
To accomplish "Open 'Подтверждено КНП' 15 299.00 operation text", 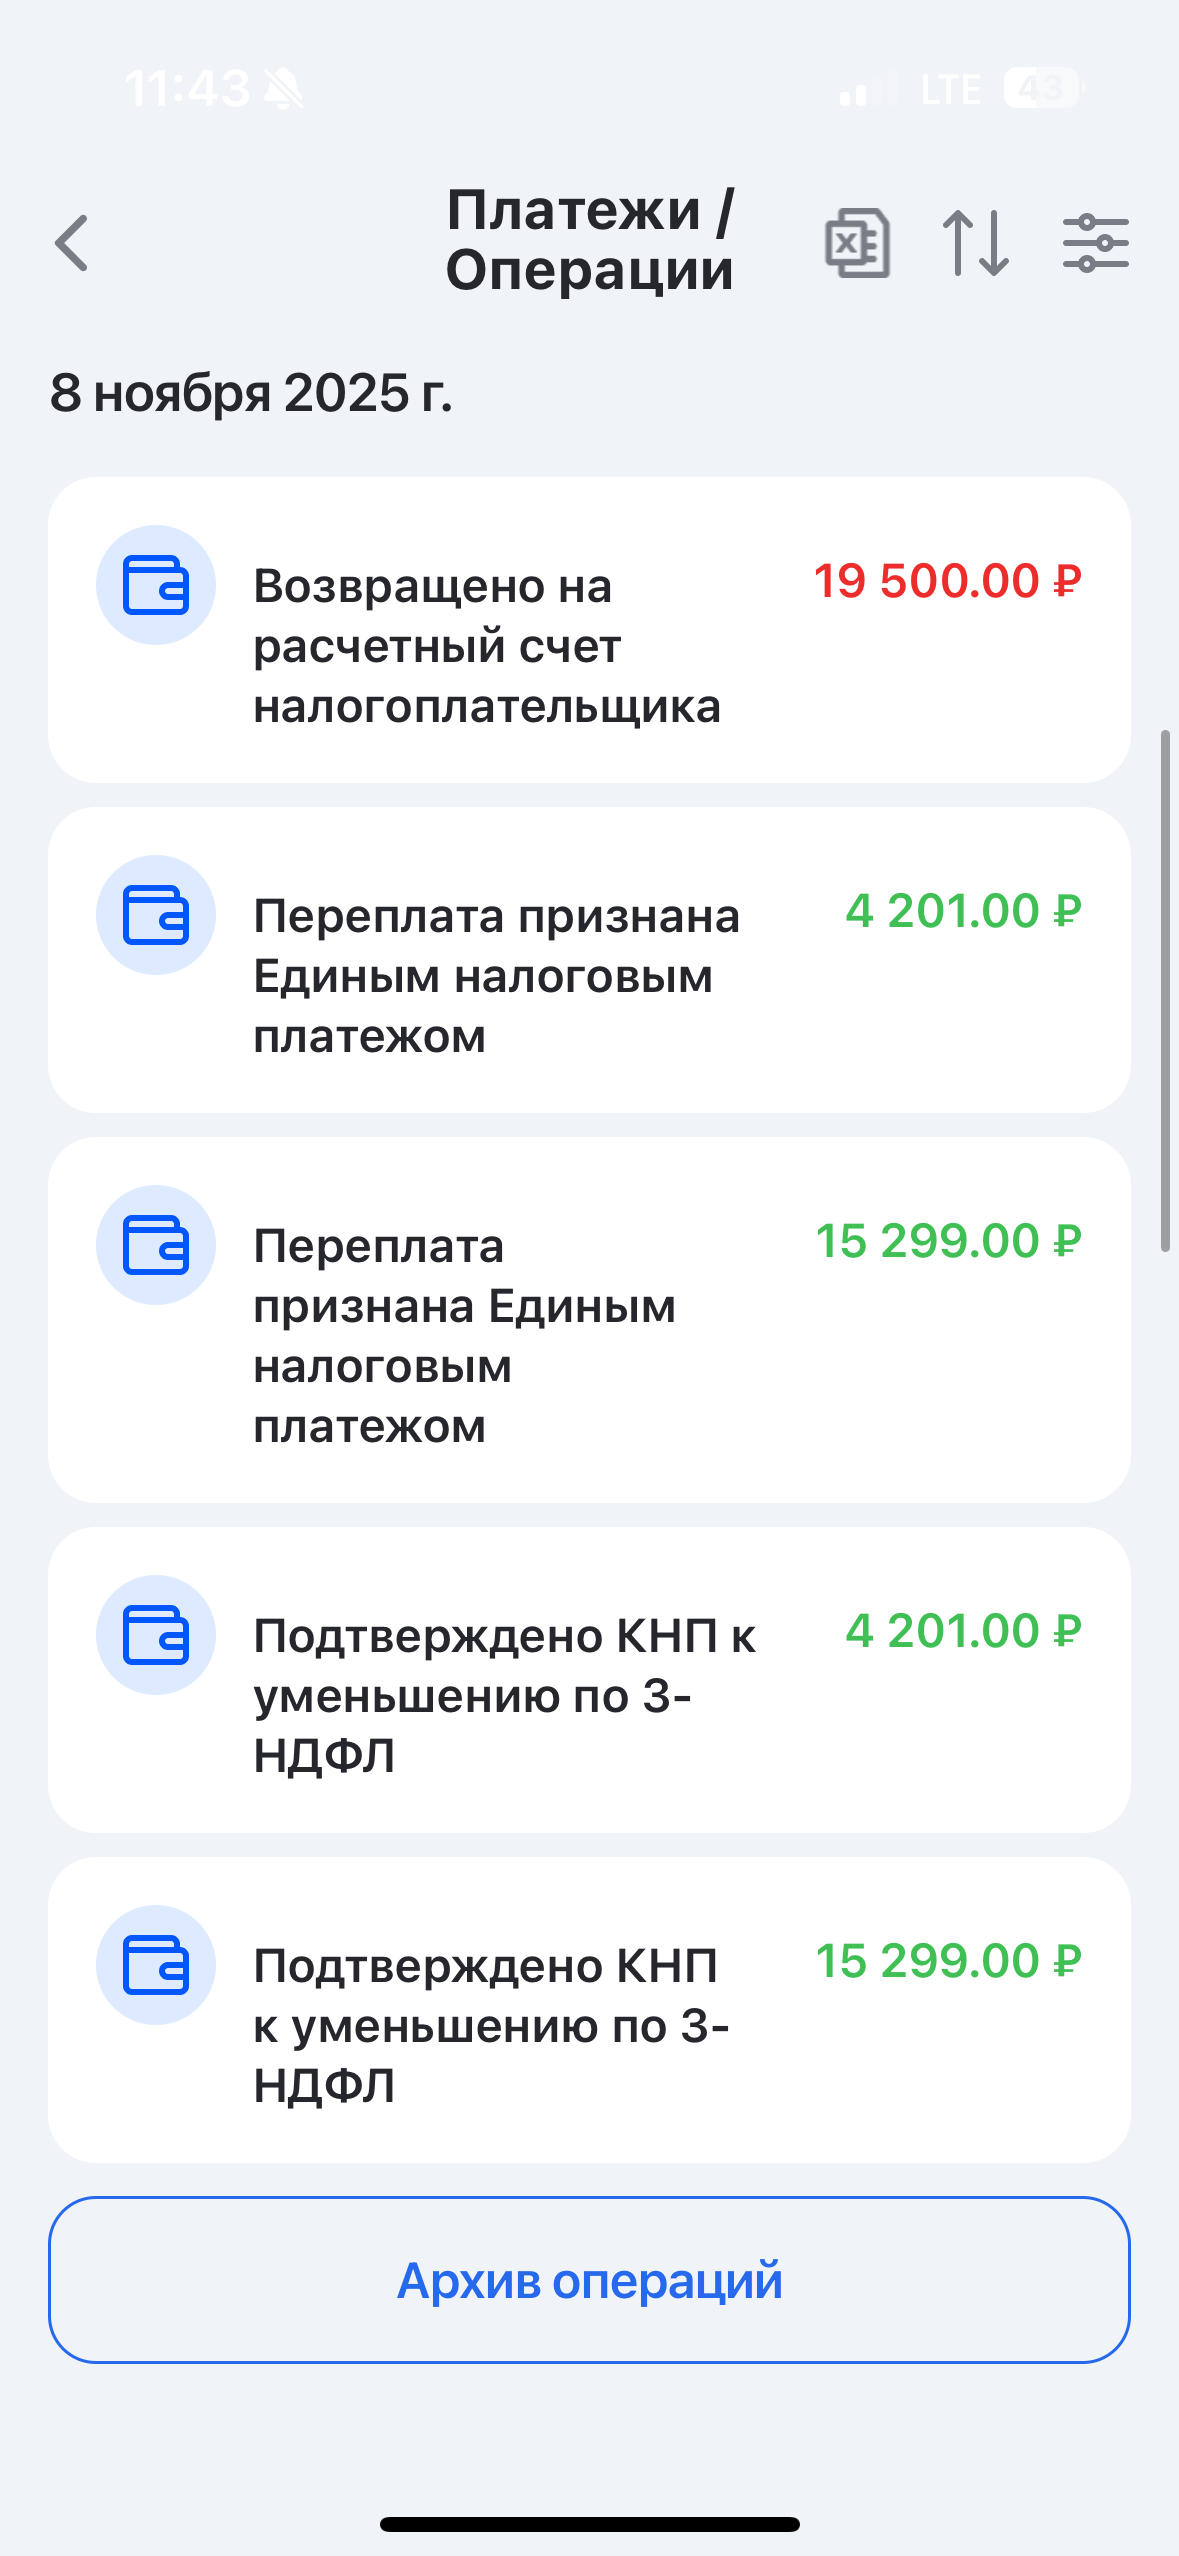I will pyautogui.click(x=490, y=2026).
